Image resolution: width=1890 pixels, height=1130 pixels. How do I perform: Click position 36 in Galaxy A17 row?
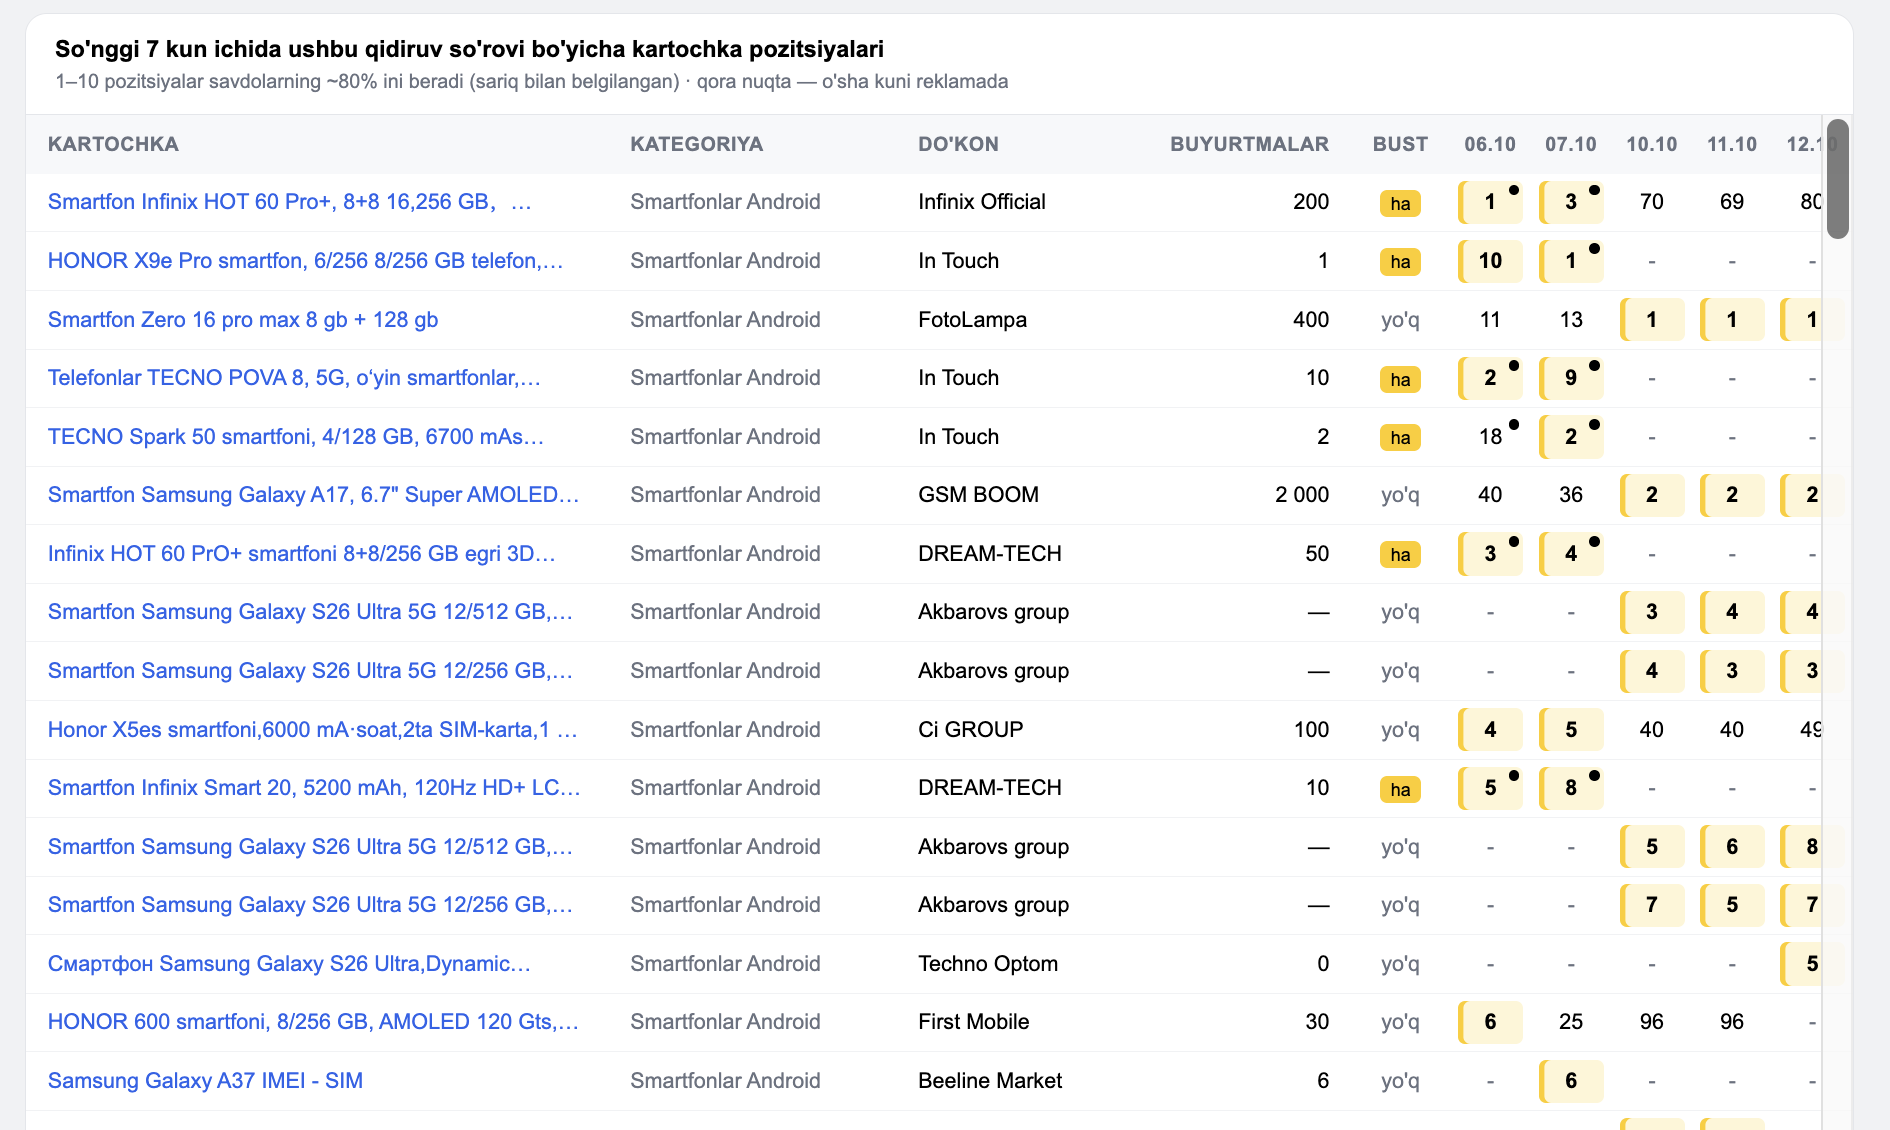pos(1571,495)
